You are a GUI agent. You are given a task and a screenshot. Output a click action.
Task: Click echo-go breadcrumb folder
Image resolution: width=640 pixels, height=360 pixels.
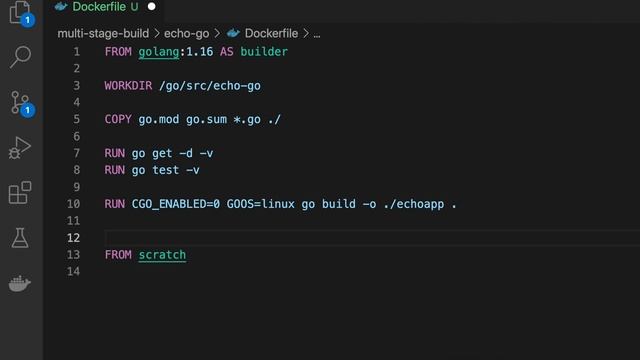point(186,33)
